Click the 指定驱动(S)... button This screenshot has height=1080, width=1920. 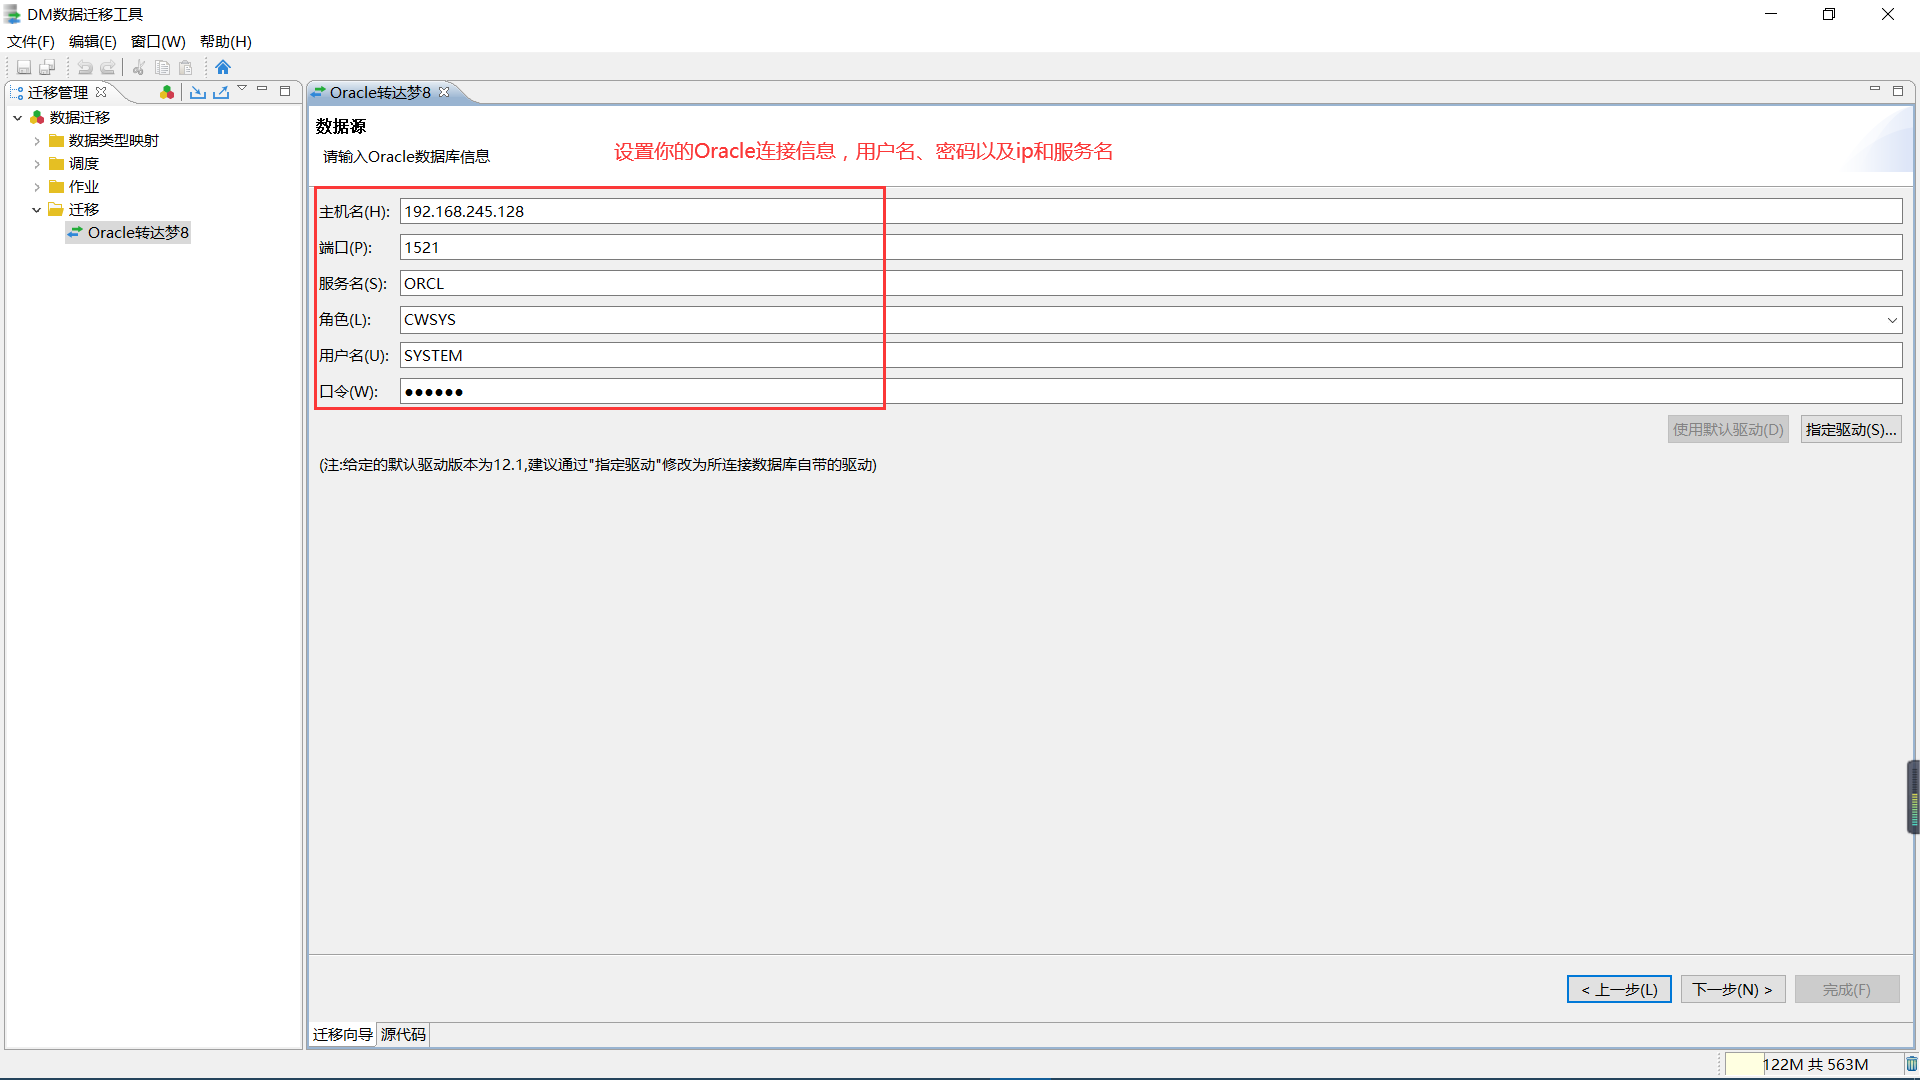point(1850,429)
